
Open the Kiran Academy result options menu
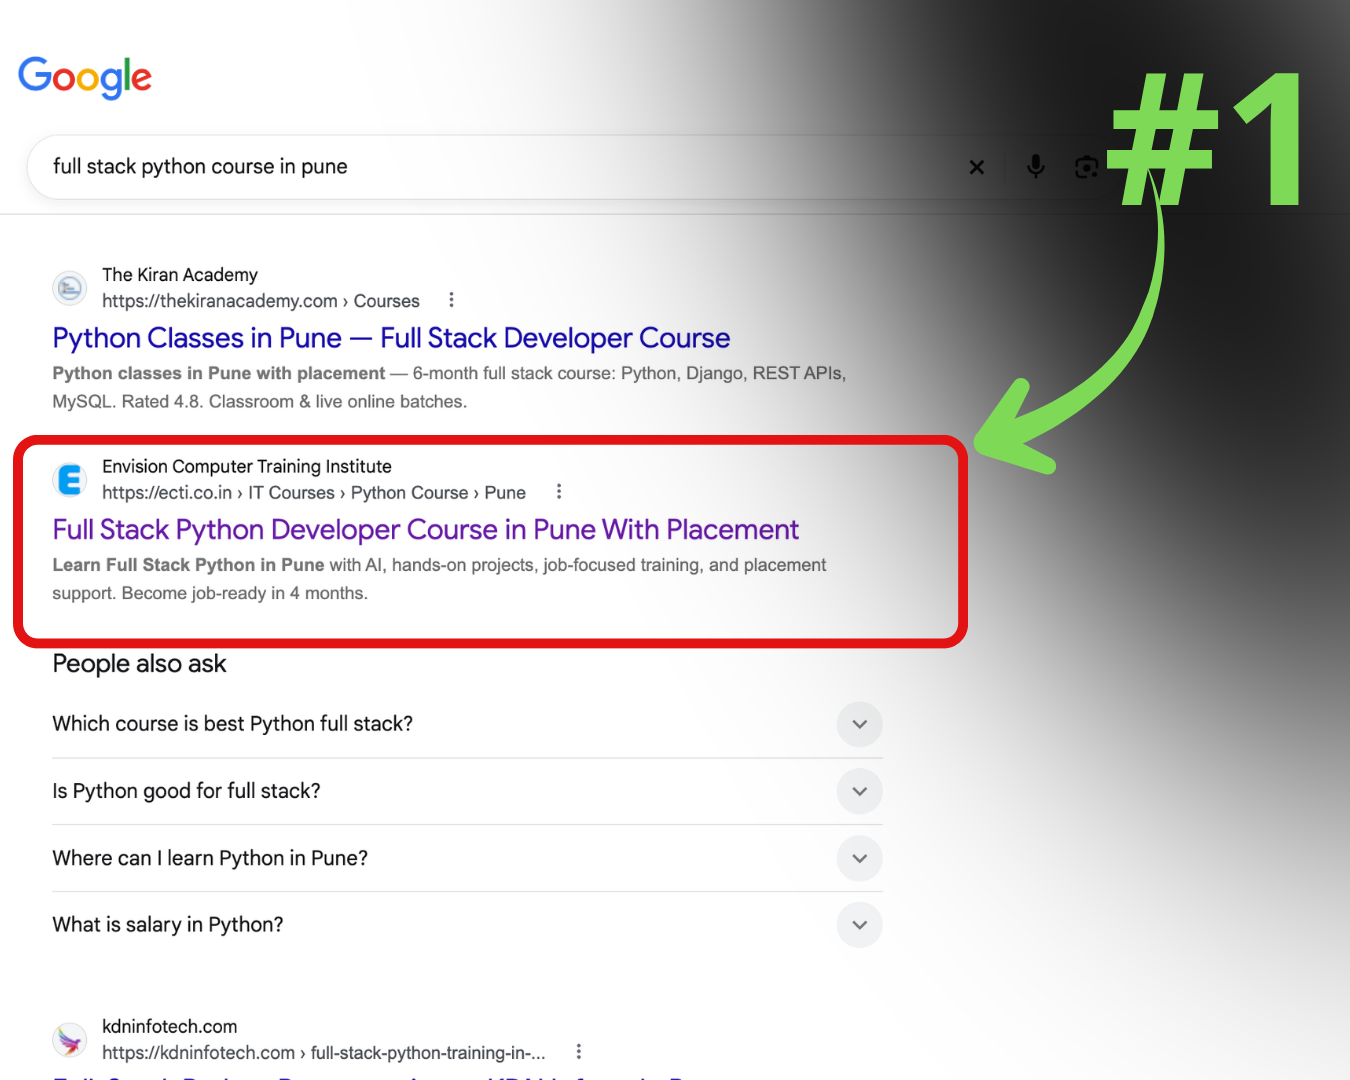pyautogui.click(x=452, y=300)
